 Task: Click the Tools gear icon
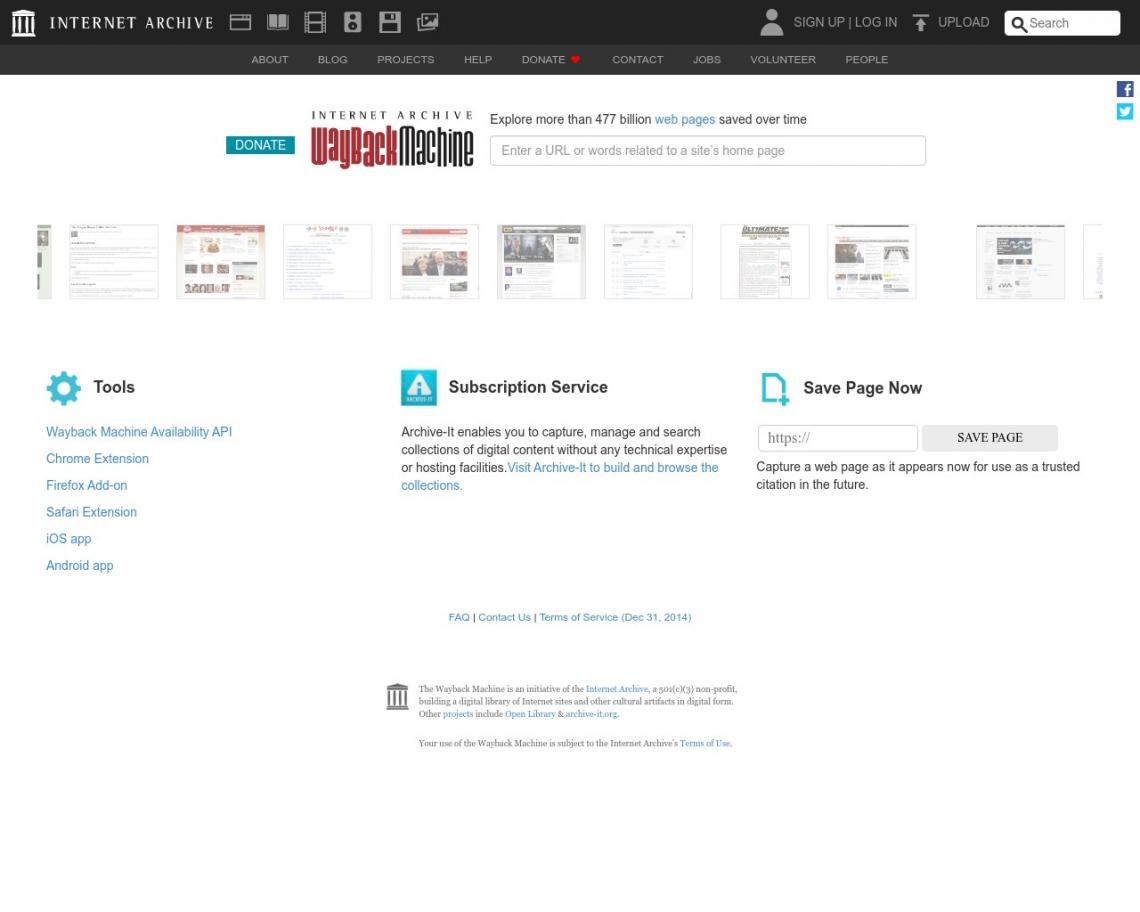[x=64, y=388]
